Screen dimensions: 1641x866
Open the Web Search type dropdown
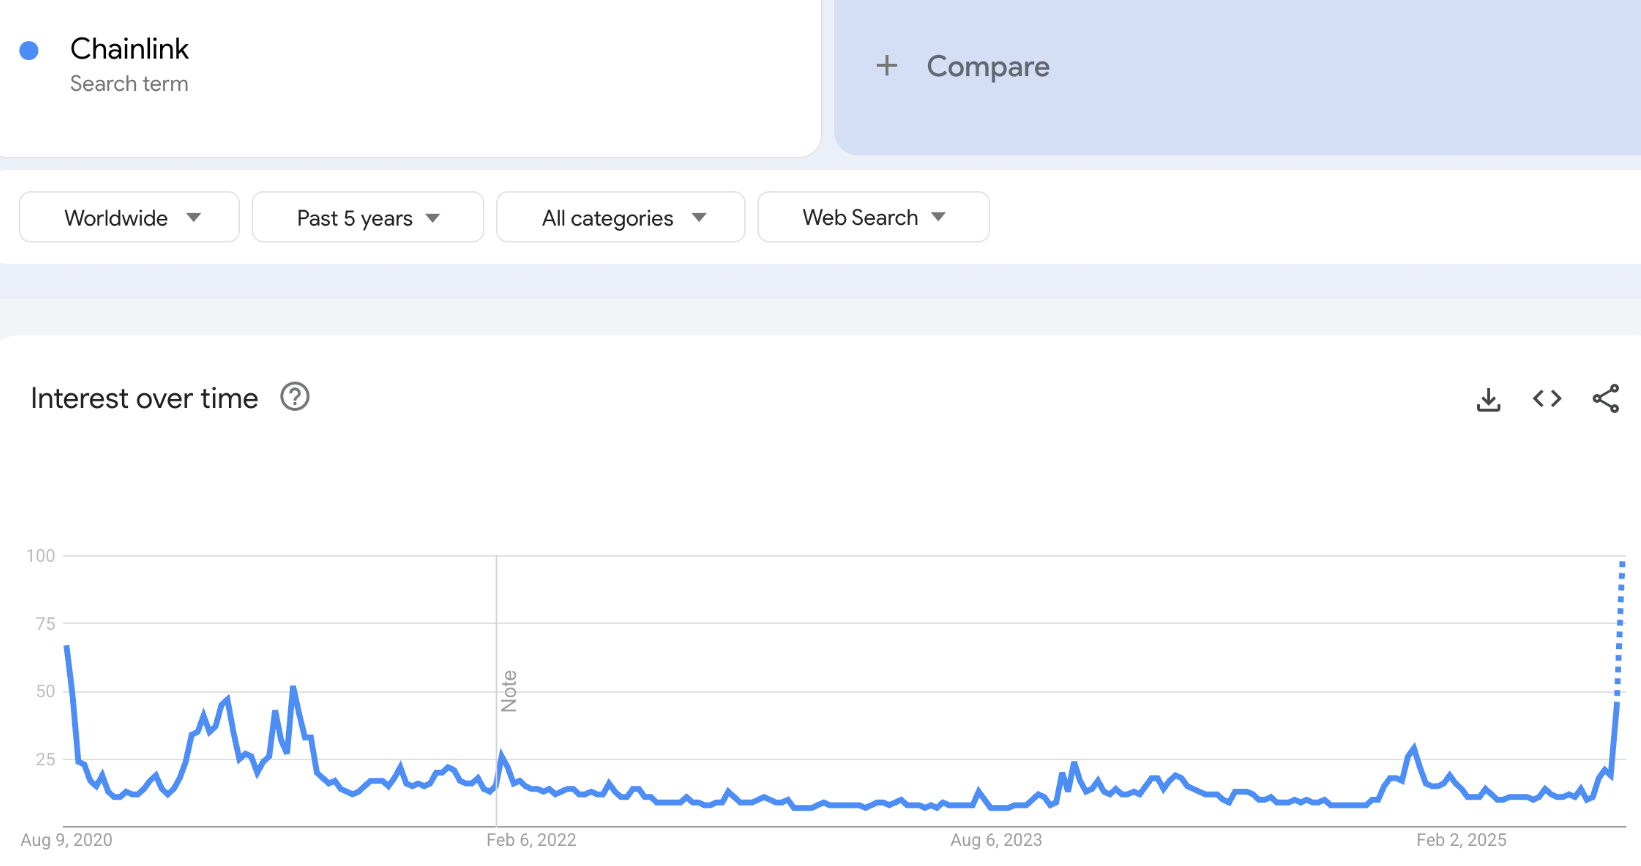[x=874, y=217]
